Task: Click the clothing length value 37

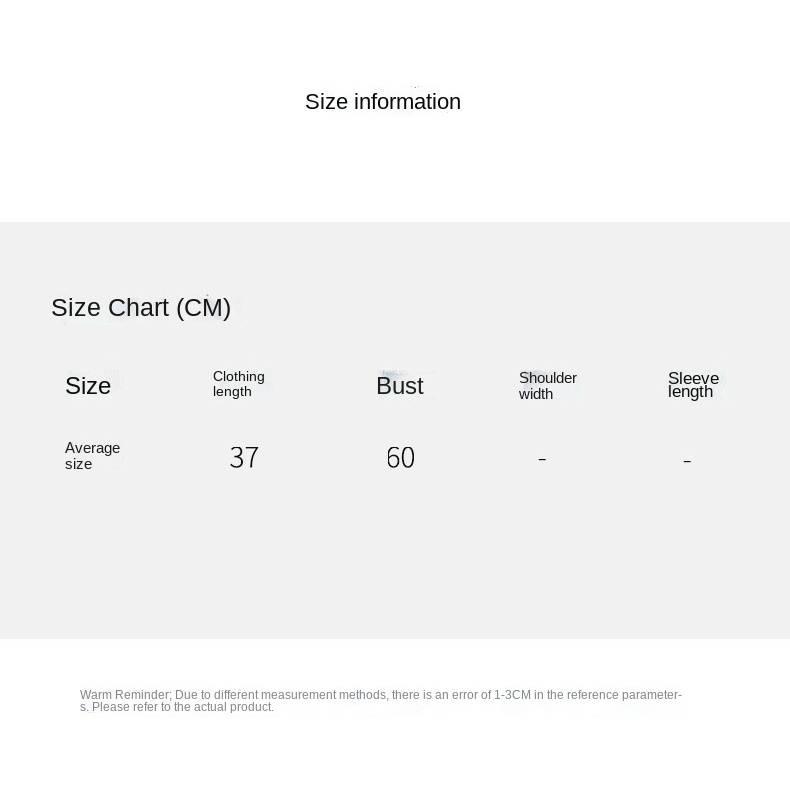Action: (x=244, y=458)
